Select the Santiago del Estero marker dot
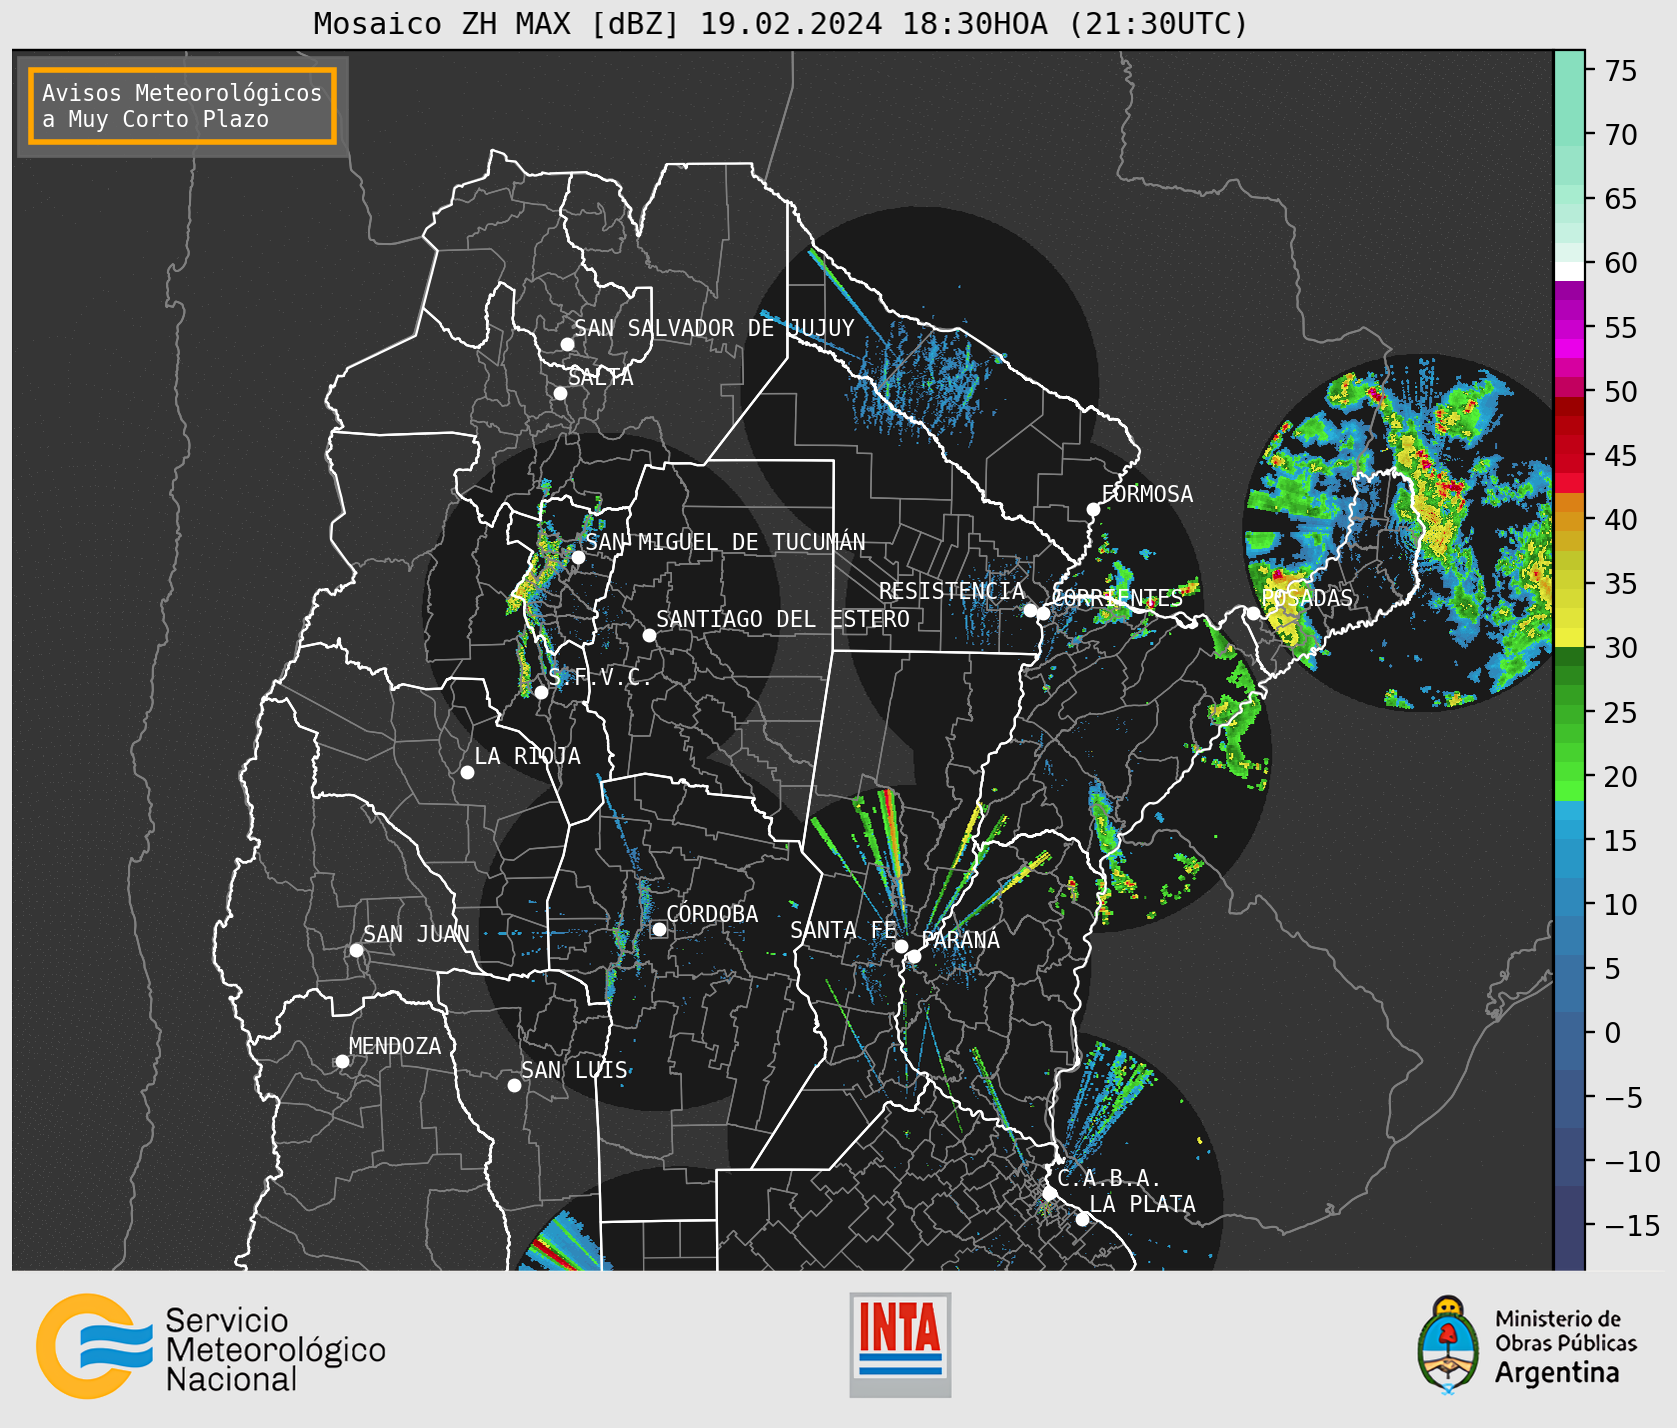The width and height of the screenshot is (1677, 1428). 649,635
